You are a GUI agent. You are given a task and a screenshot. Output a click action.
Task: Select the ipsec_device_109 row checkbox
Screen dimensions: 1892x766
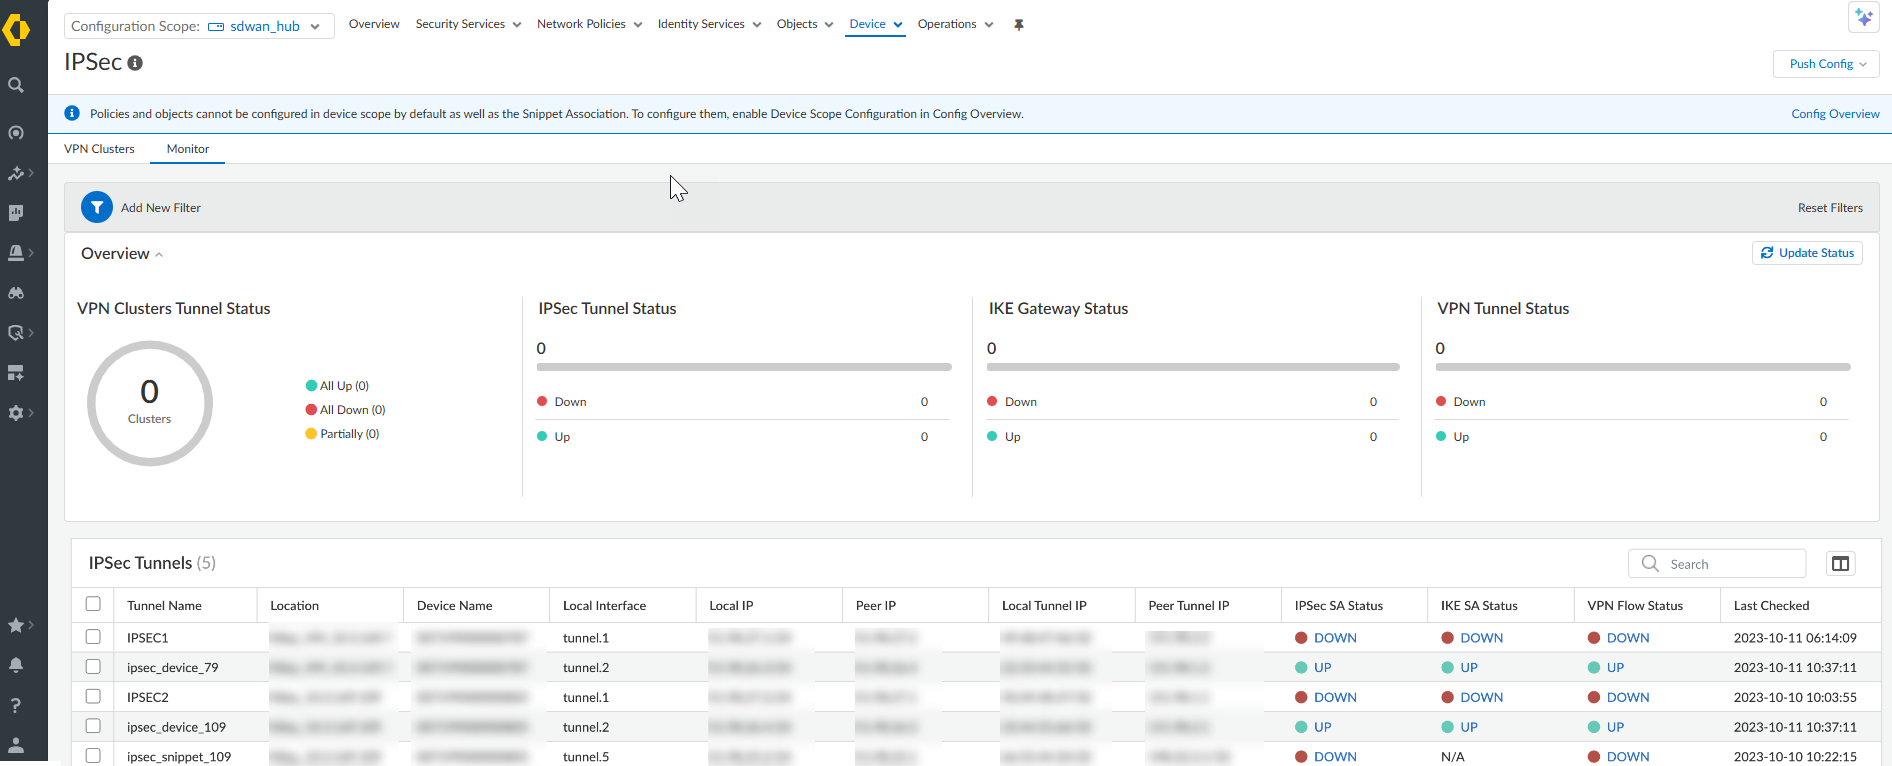pos(93,726)
